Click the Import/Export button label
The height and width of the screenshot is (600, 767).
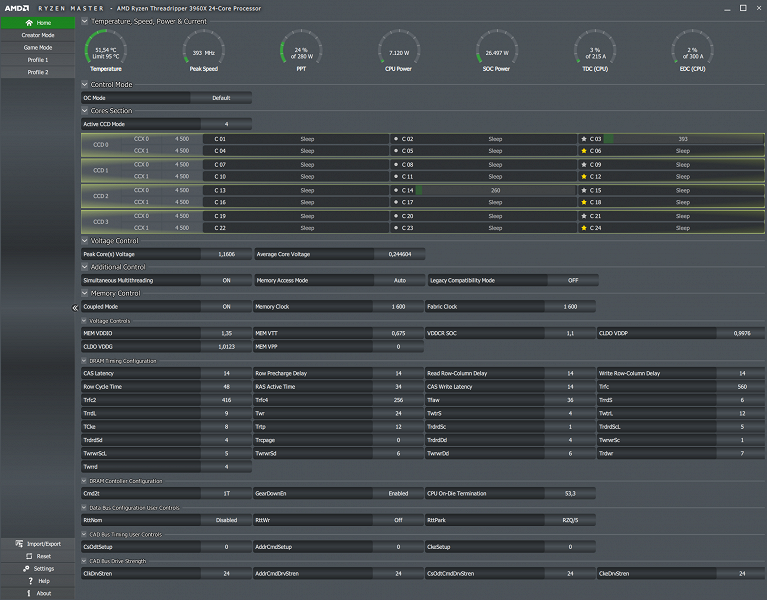pos(44,544)
